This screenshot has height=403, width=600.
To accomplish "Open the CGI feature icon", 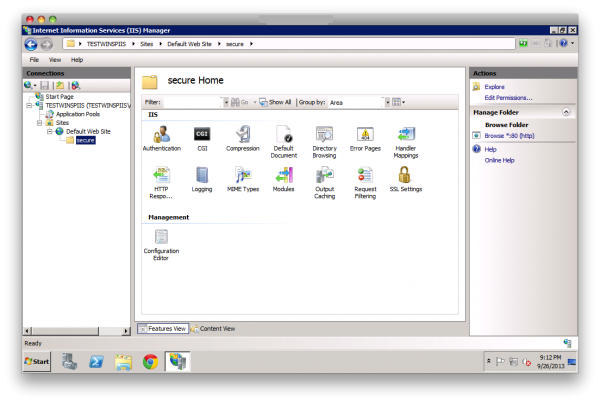I will (201, 134).
